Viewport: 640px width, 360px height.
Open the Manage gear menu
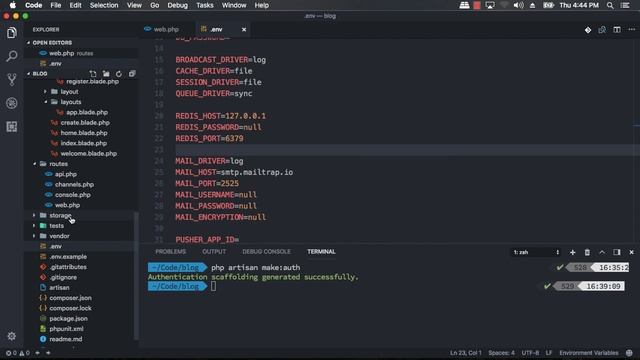point(11,336)
